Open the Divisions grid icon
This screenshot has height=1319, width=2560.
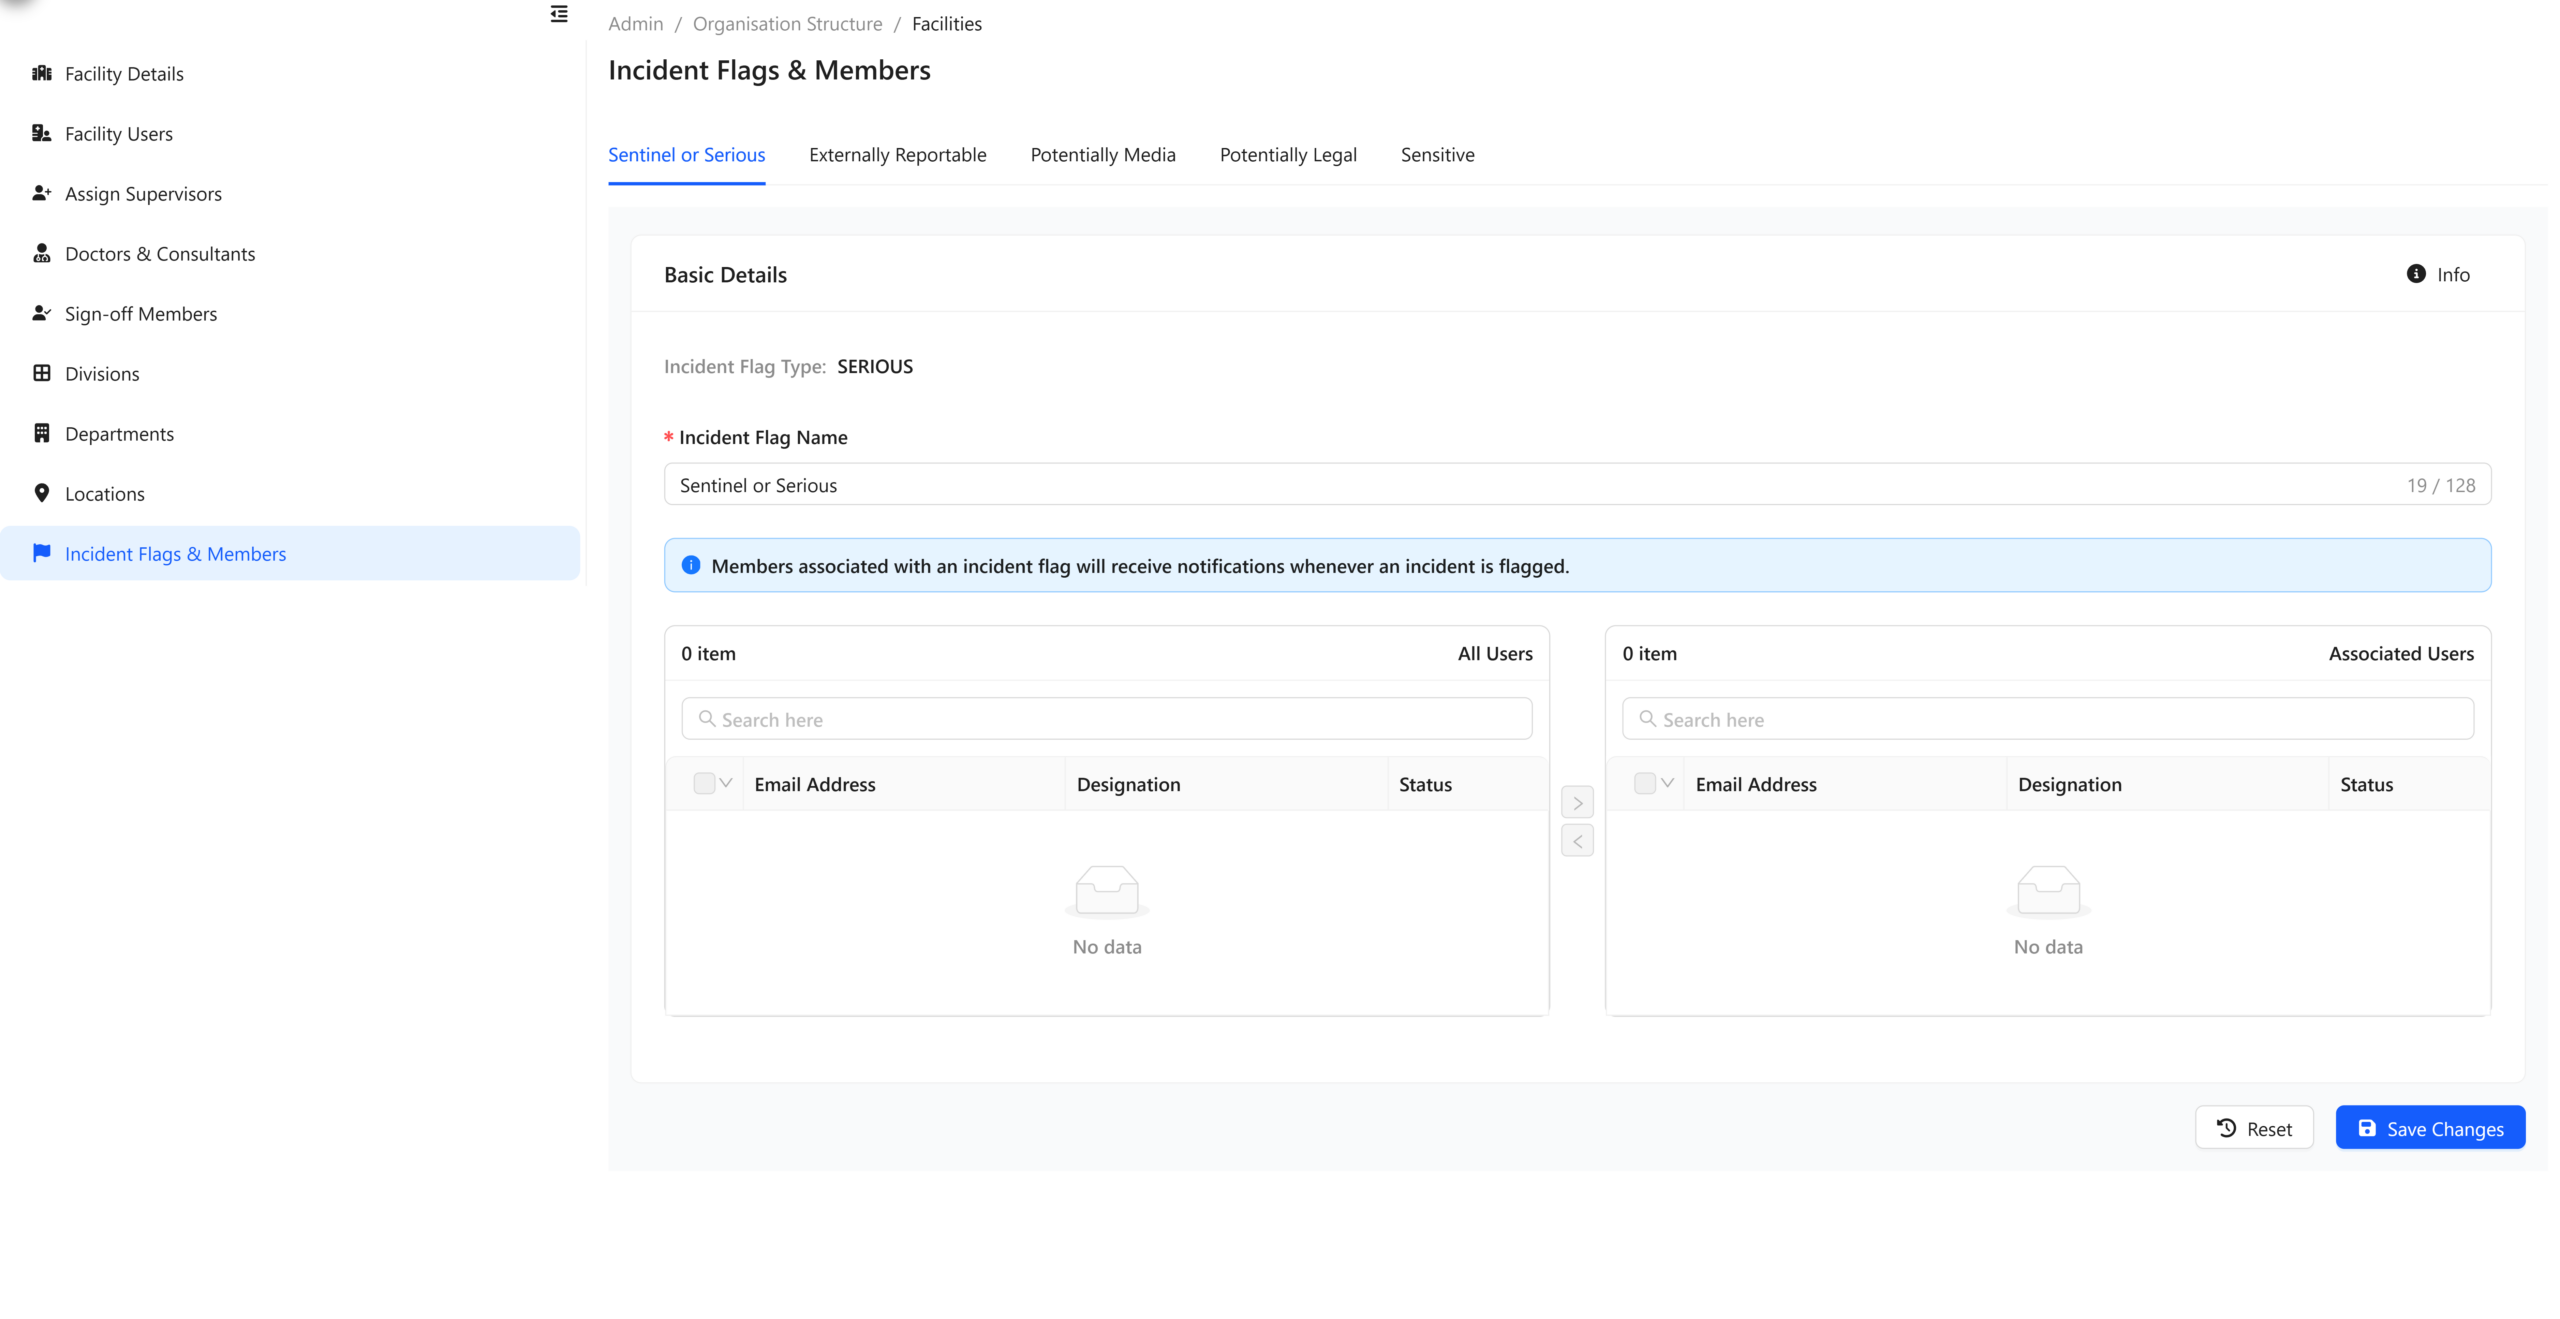click(x=41, y=373)
